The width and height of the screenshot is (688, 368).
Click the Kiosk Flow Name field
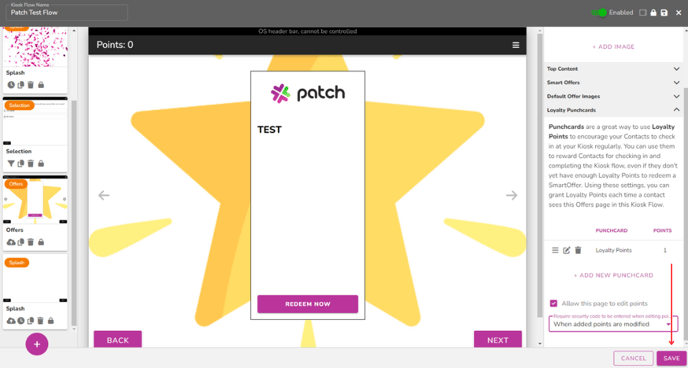(67, 12)
